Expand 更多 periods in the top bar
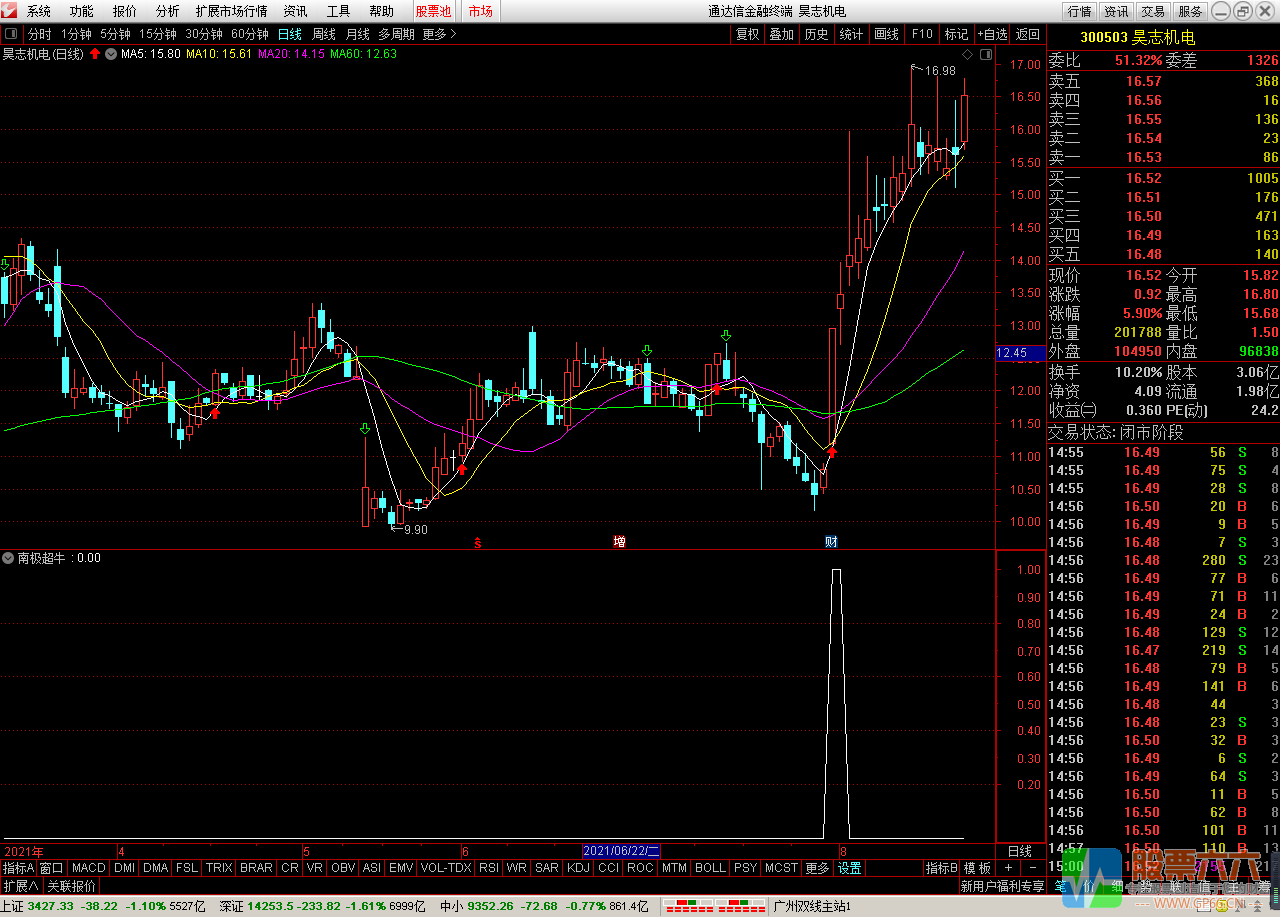1280x918 pixels. coord(439,34)
